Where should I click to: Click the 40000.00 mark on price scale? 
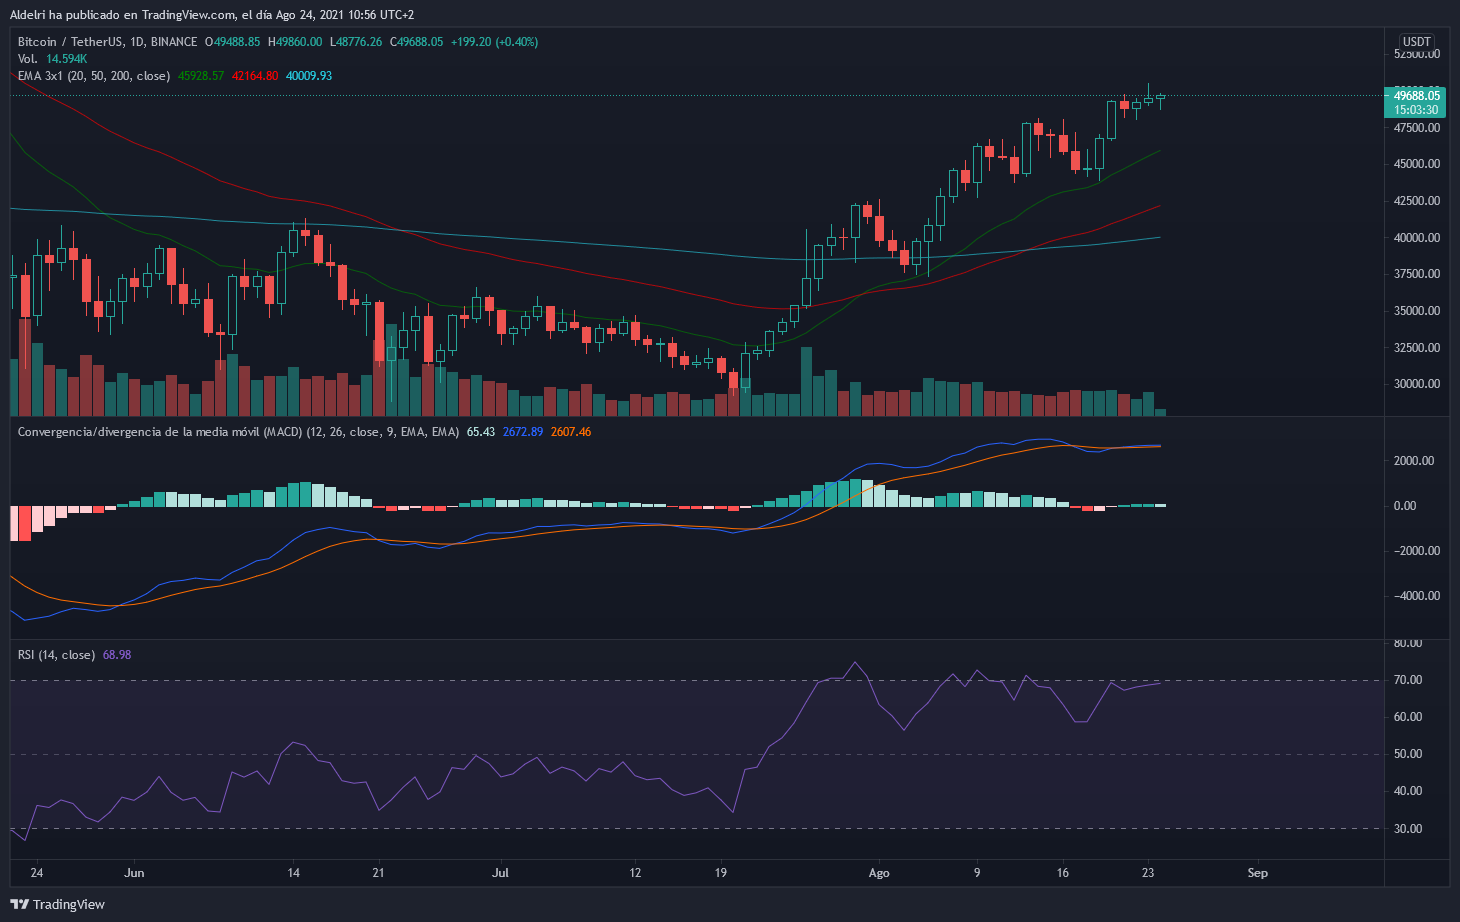1418,238
